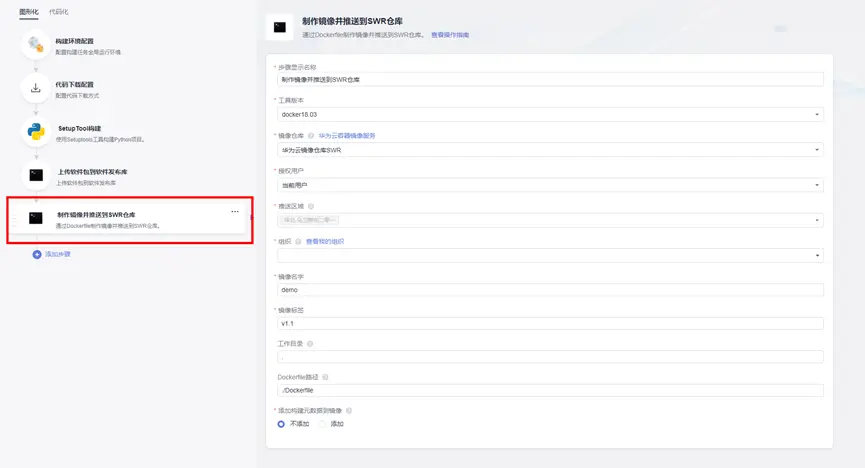Select the 代码下载配置 step title
This screenshot has width=865, height=468.
[x=74, y=85]
